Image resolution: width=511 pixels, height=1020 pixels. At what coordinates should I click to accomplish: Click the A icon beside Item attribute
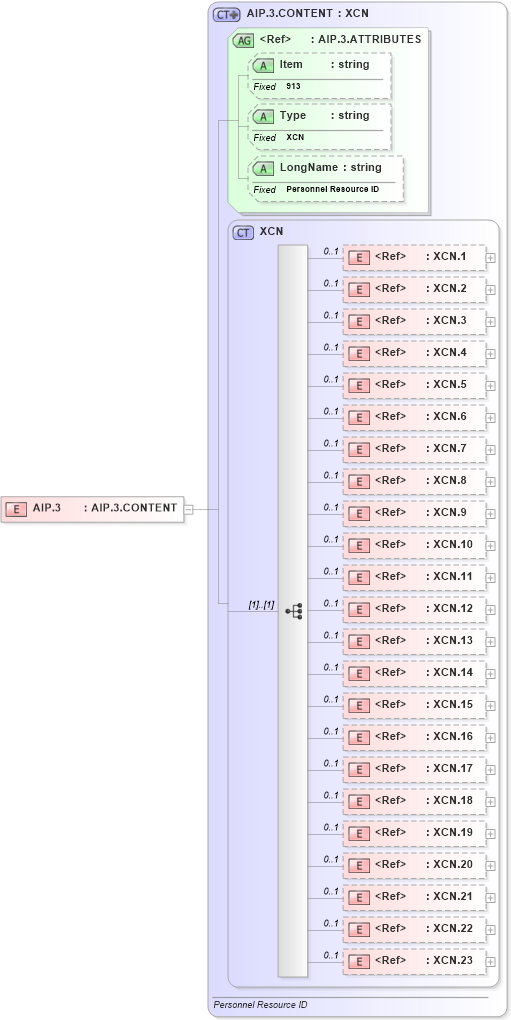coord(264,66)
